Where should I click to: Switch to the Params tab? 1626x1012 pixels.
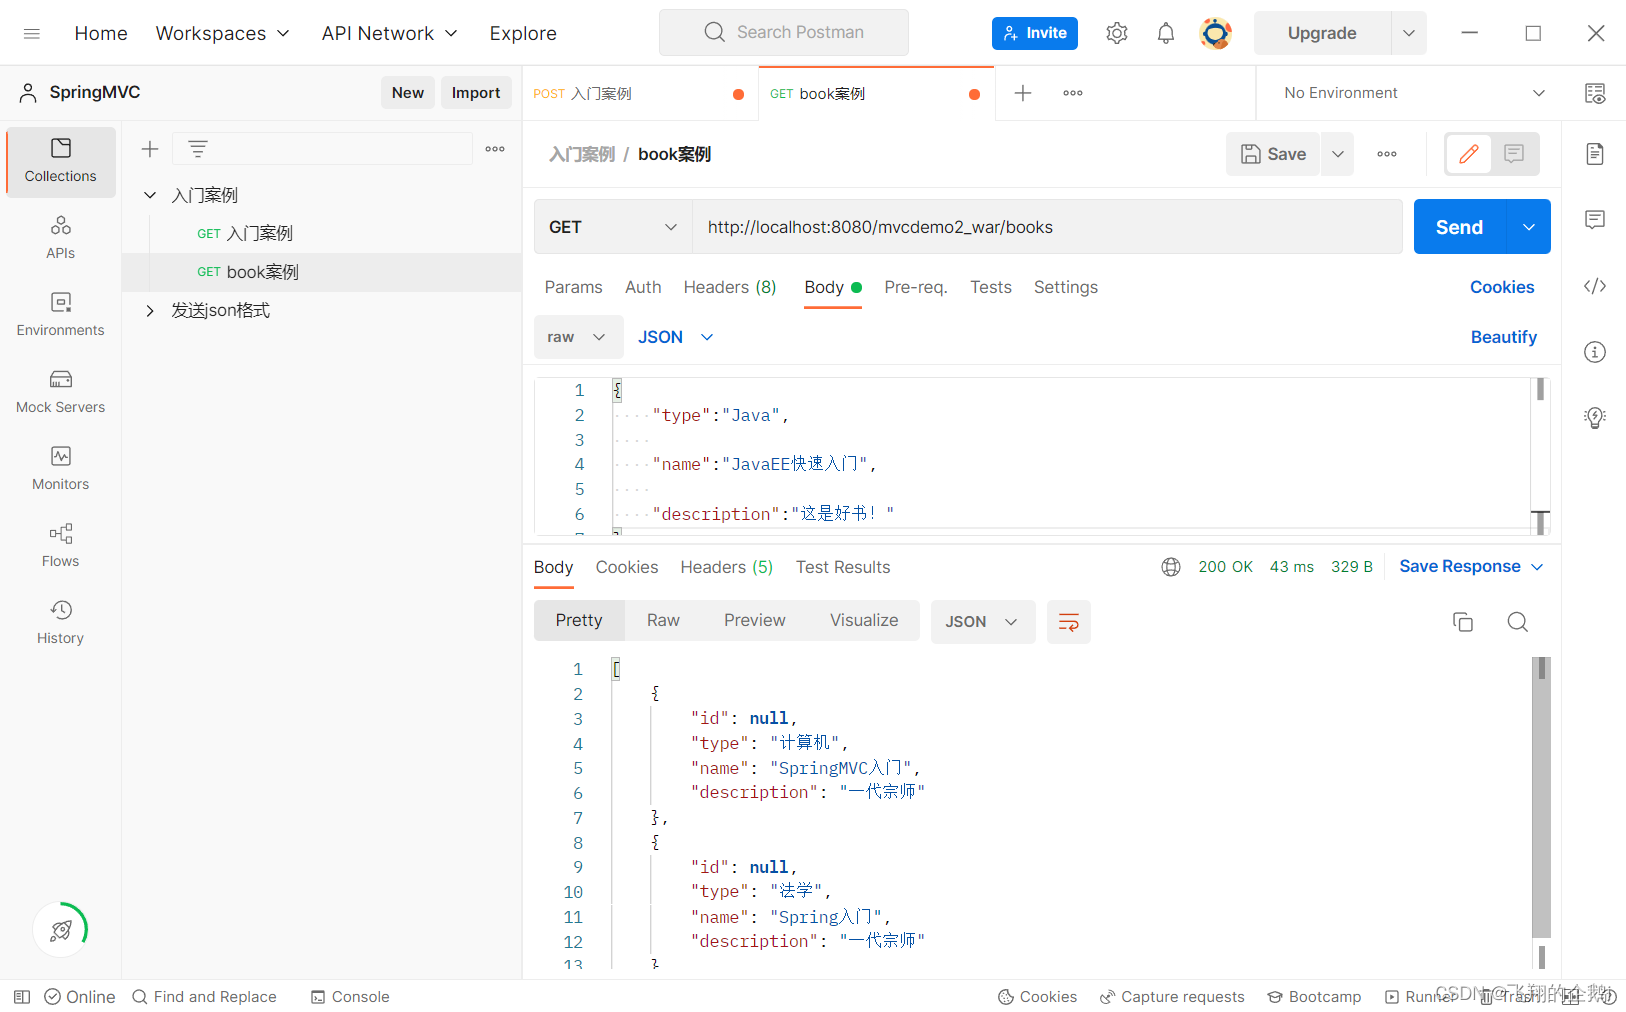click(x=574, y=287)
